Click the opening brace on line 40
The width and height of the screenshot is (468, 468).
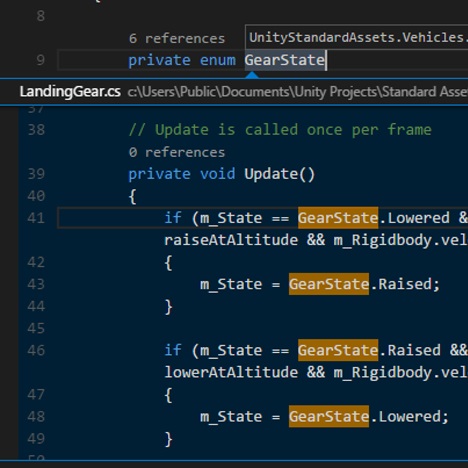(x=133, y=196)
